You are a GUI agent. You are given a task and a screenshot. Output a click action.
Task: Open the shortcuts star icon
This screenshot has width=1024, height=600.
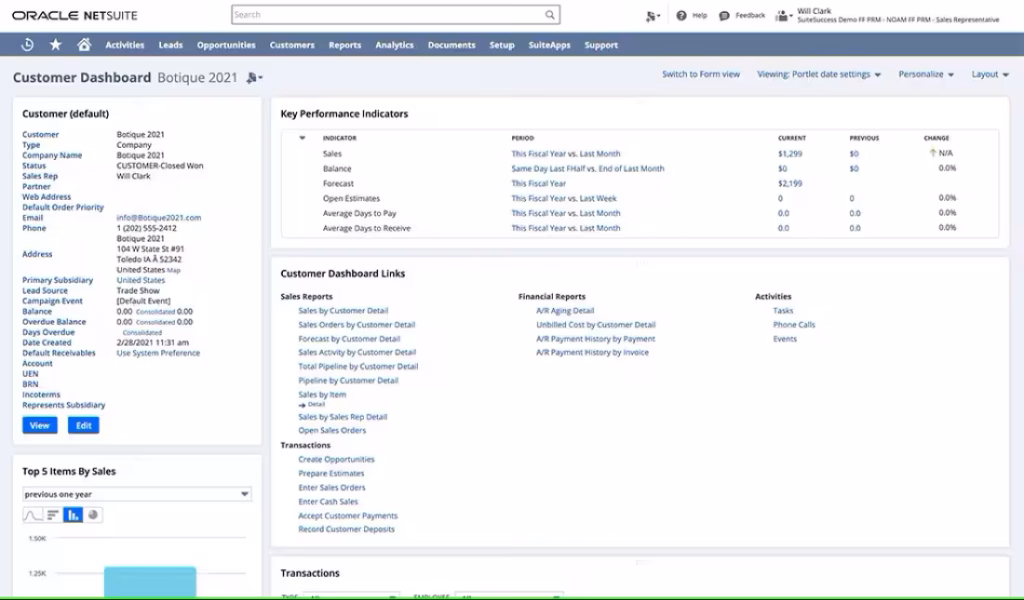pyautogui.click(x=56, y=45)
